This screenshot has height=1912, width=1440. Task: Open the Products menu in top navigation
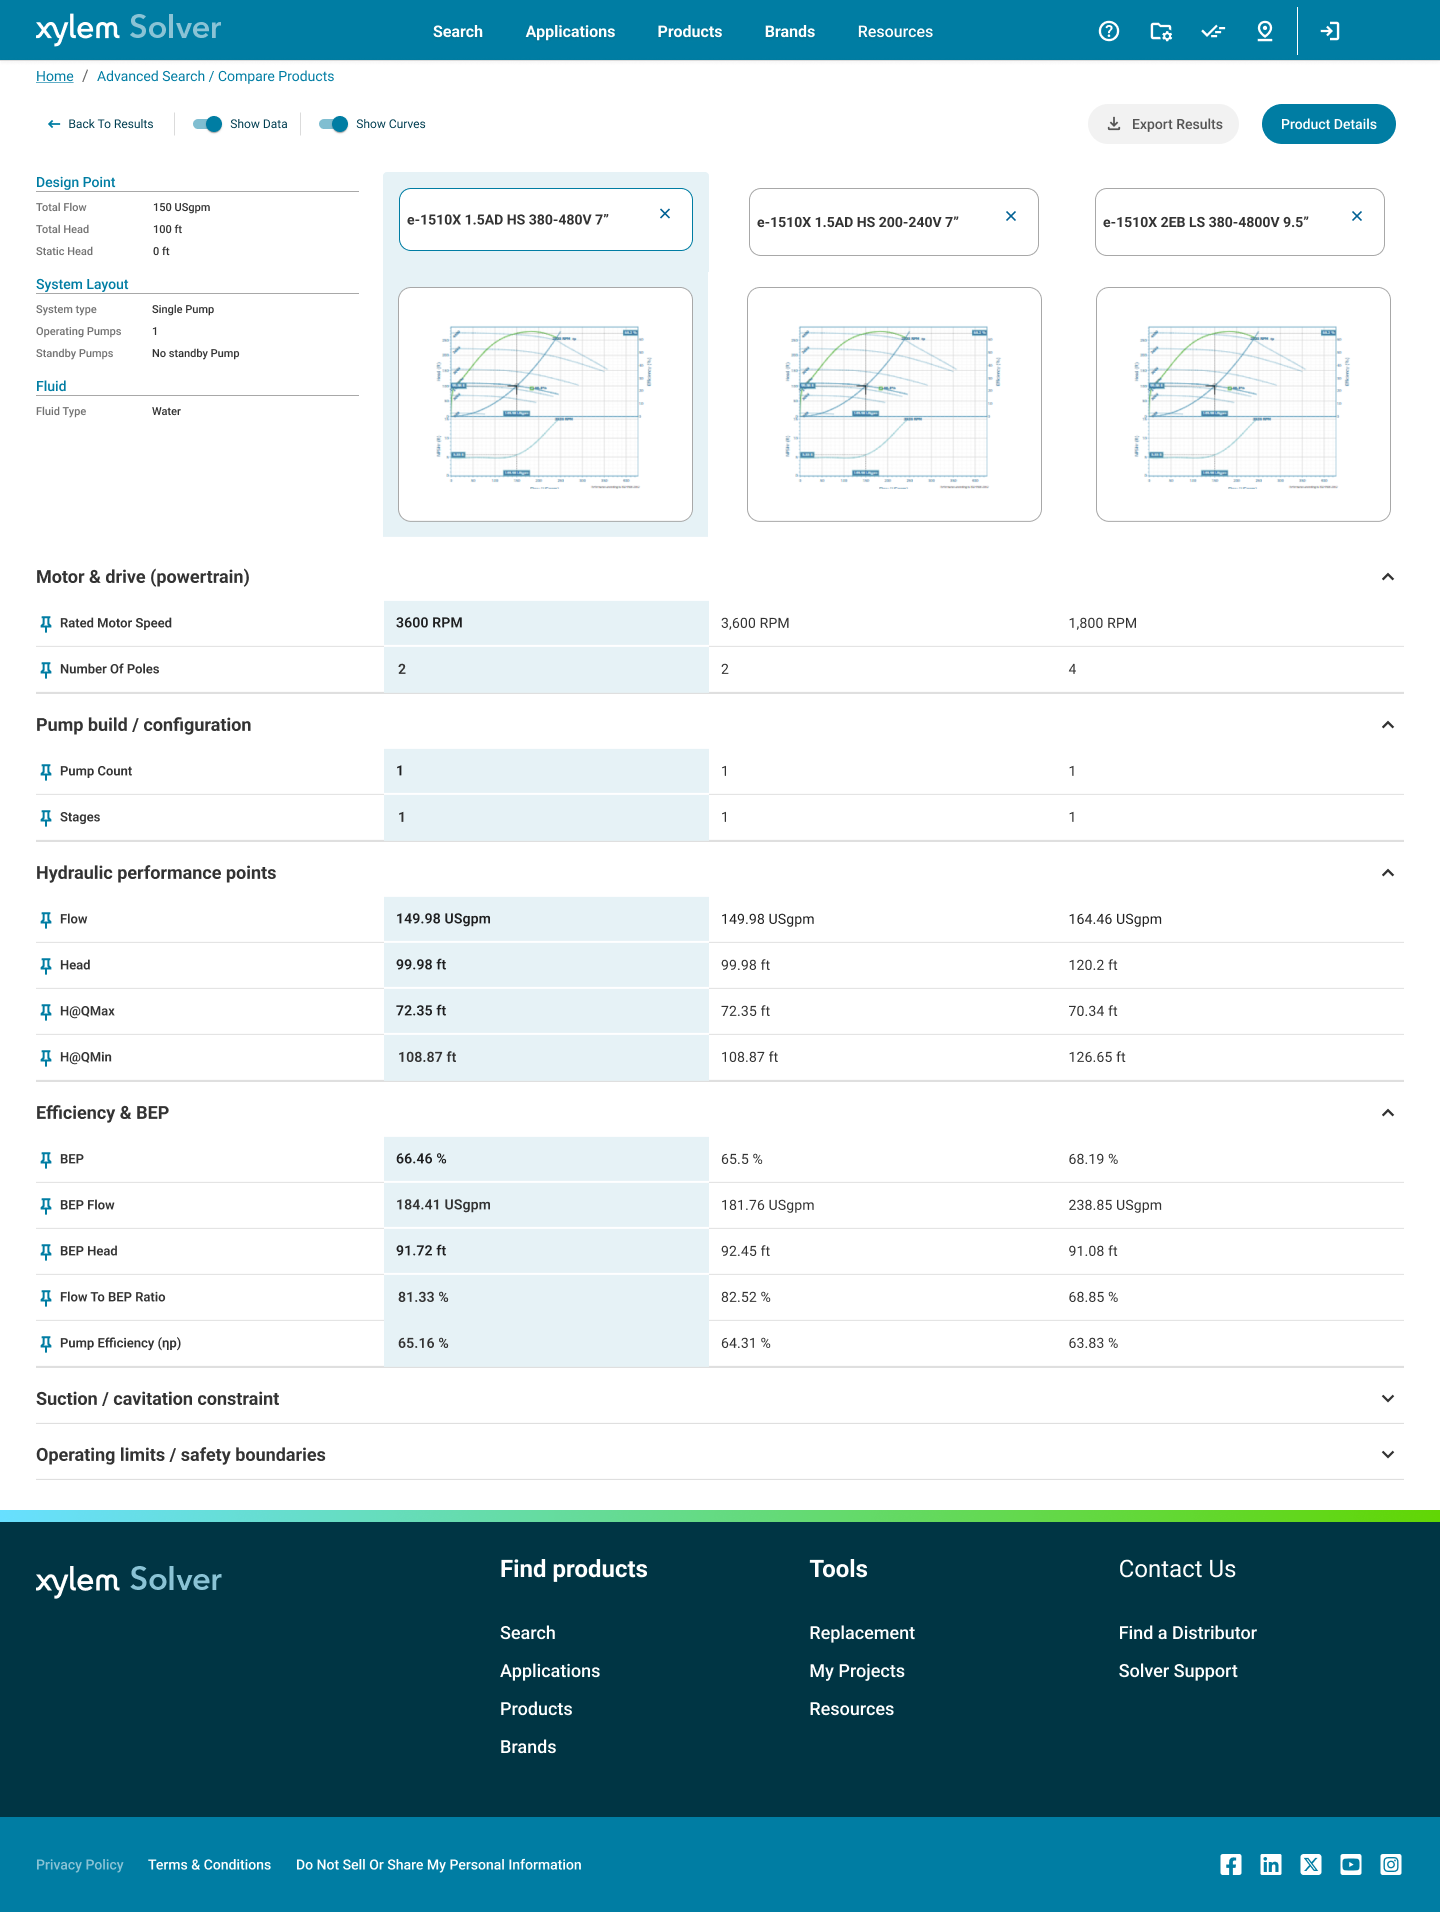(690, 32)
